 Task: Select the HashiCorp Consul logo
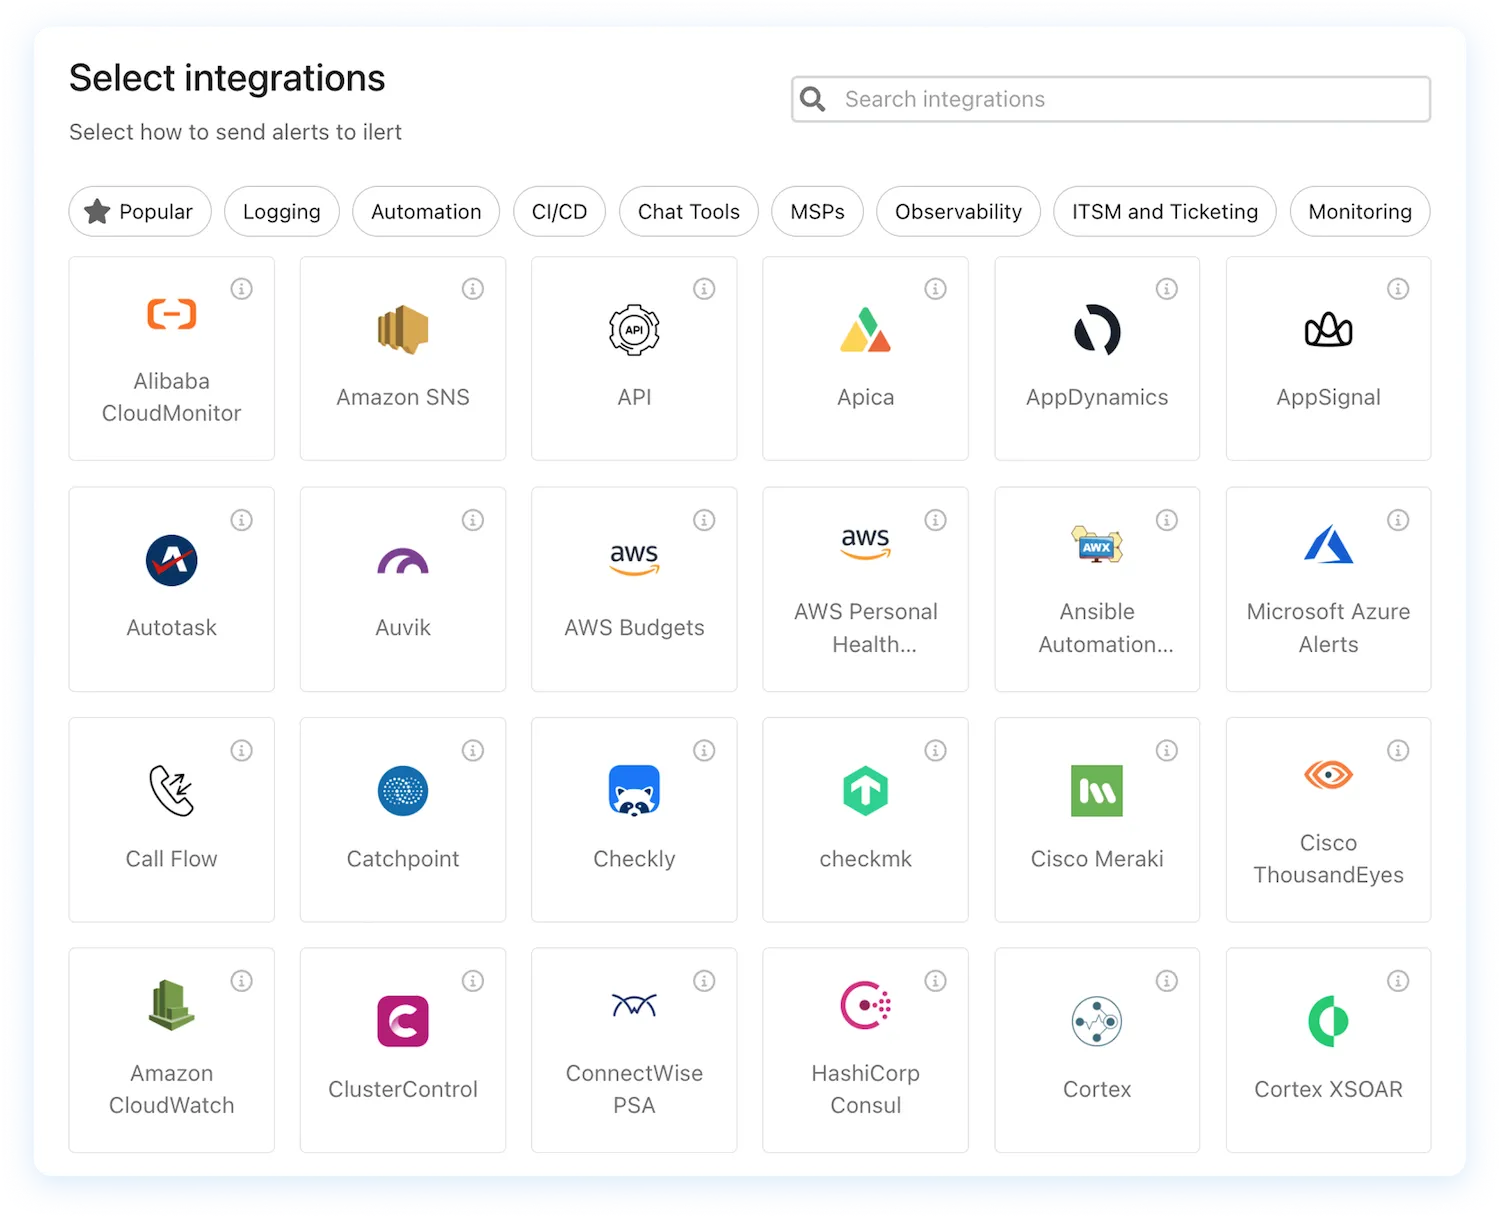click(x=866, y=1005)
